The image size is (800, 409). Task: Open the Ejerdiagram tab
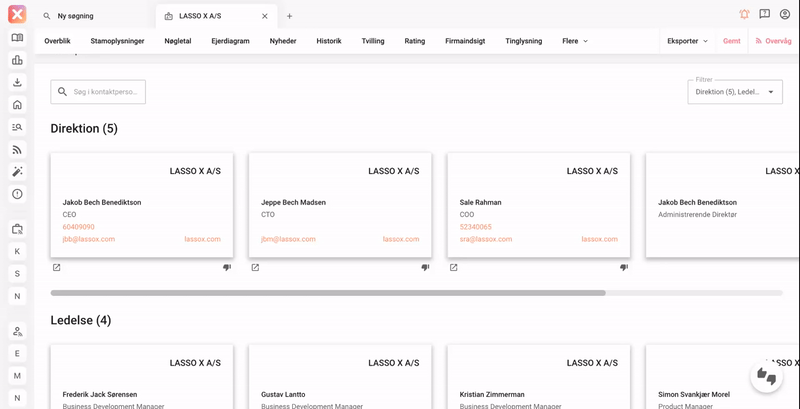click(230, 41)
